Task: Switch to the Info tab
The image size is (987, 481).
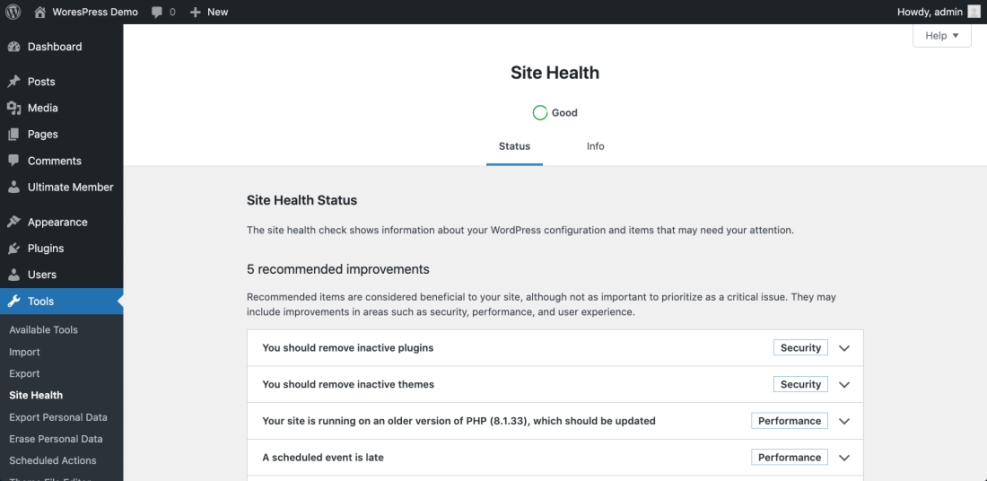Action: point(595,147)
